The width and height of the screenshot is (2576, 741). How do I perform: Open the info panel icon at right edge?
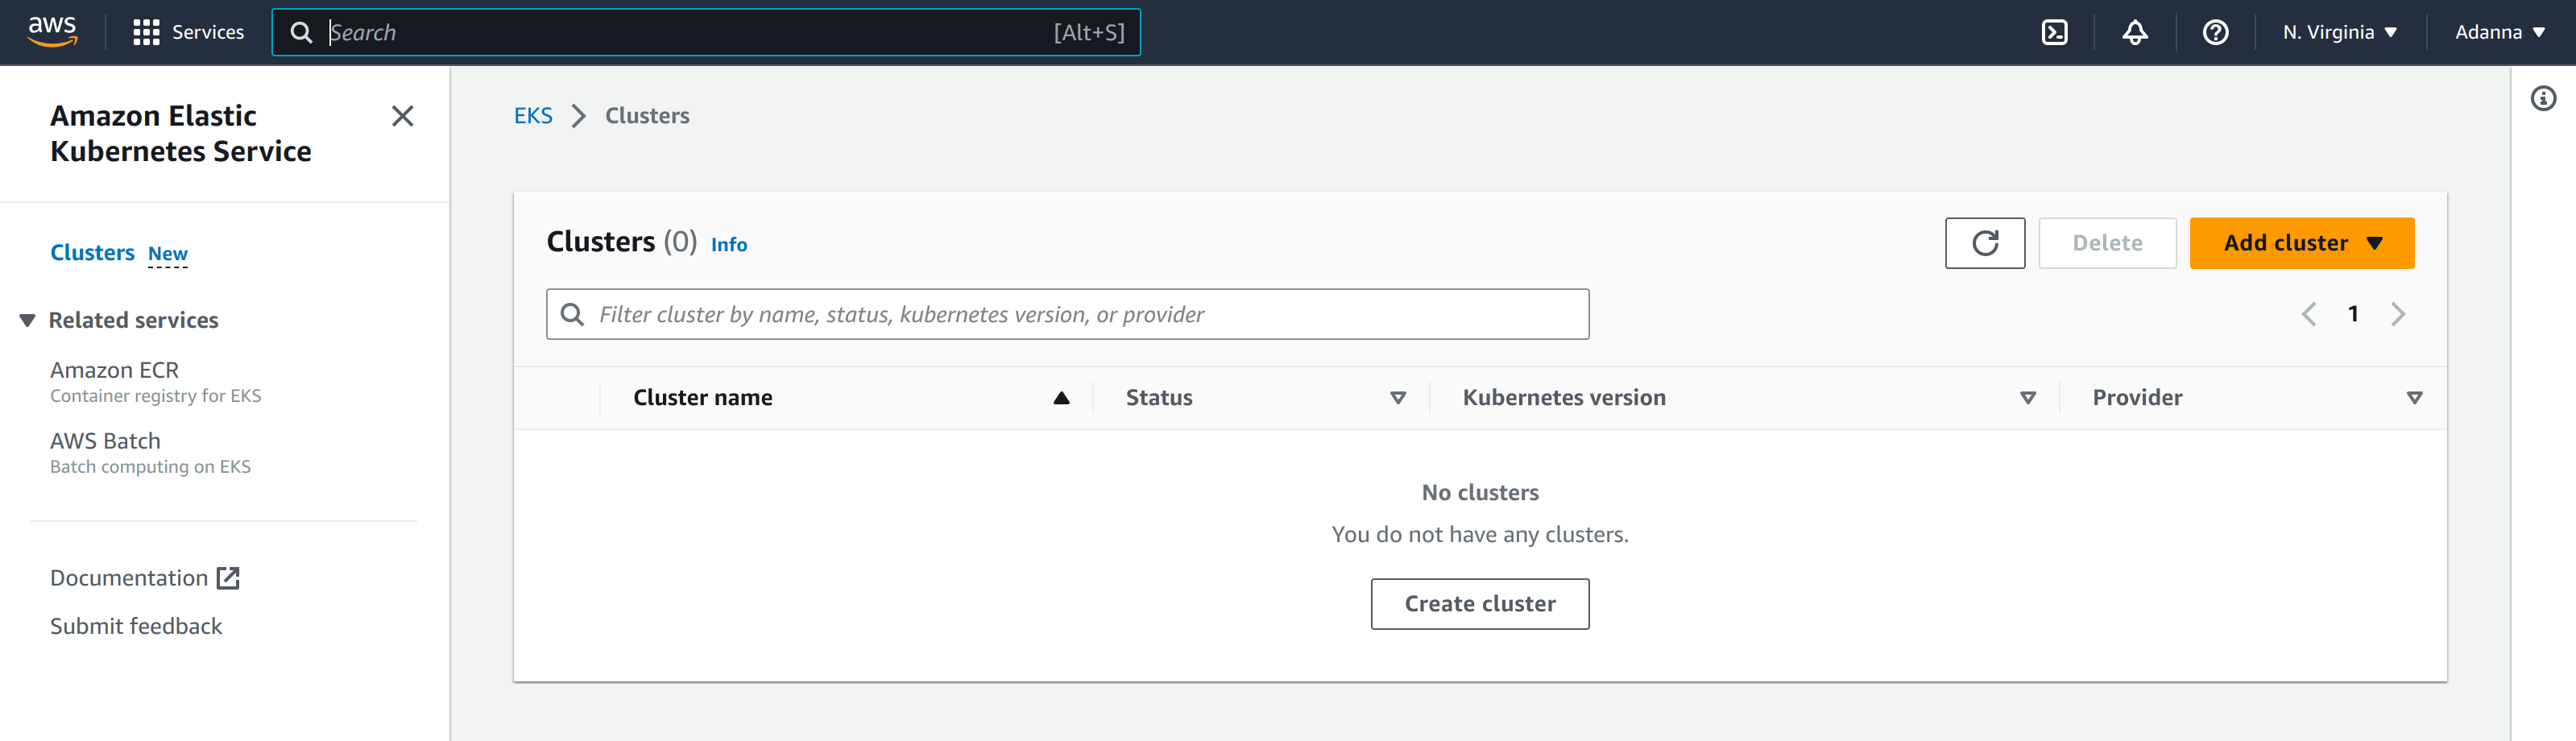click(x=2543, y=98)
